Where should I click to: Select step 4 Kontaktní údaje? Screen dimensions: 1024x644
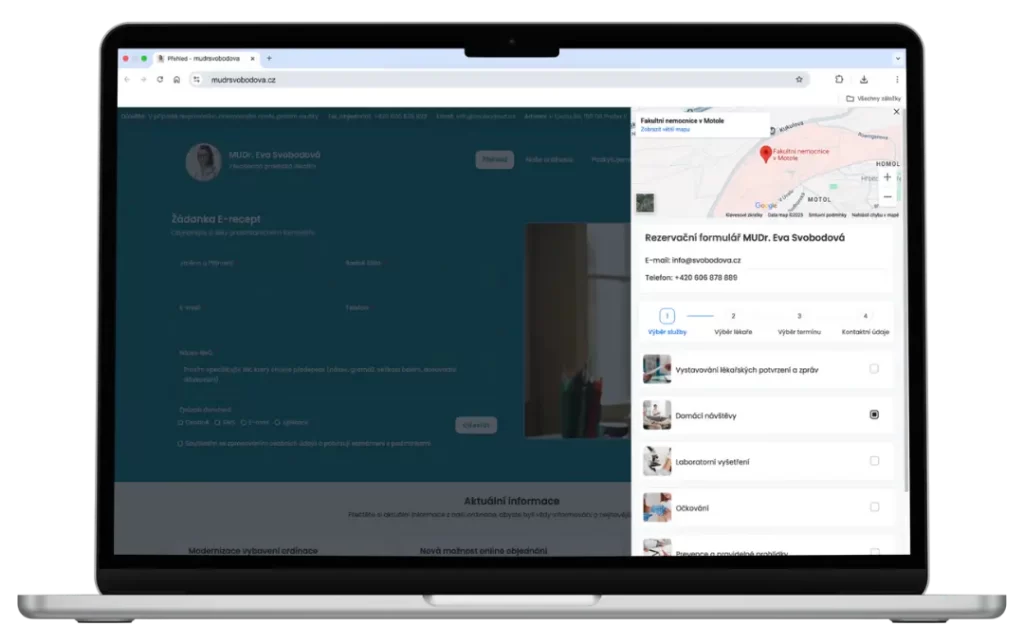tap(865, 322)
